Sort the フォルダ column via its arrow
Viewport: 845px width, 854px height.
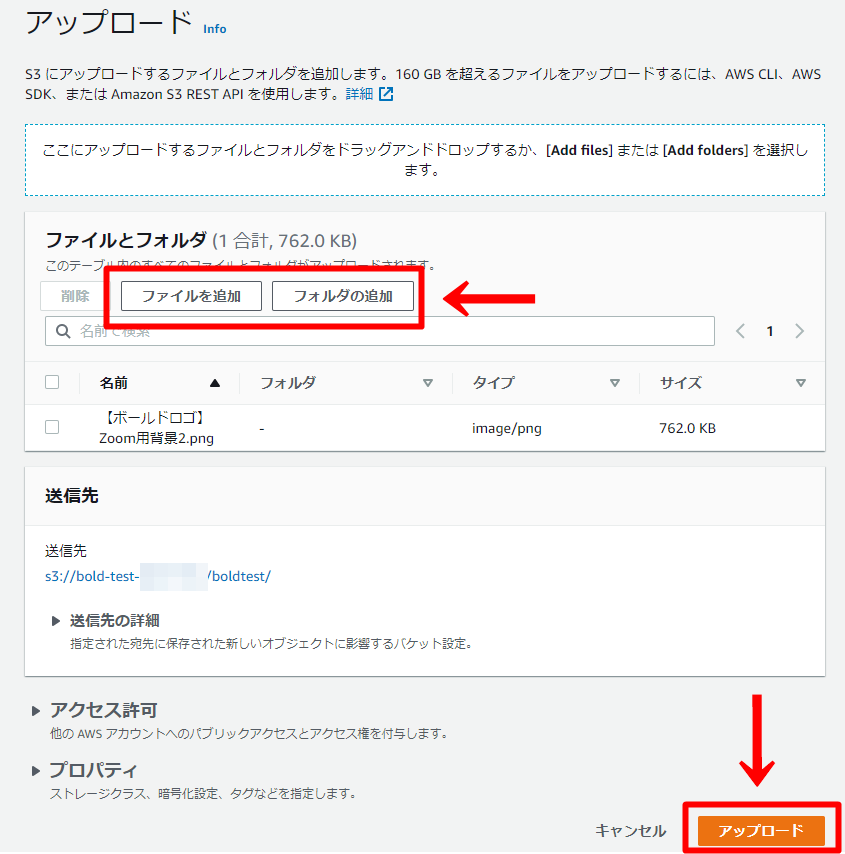coord(428,383)
